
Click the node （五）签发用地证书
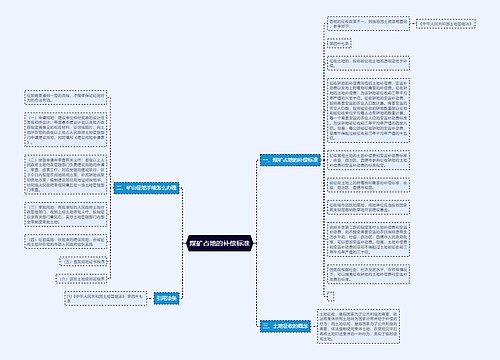point(83,262)
